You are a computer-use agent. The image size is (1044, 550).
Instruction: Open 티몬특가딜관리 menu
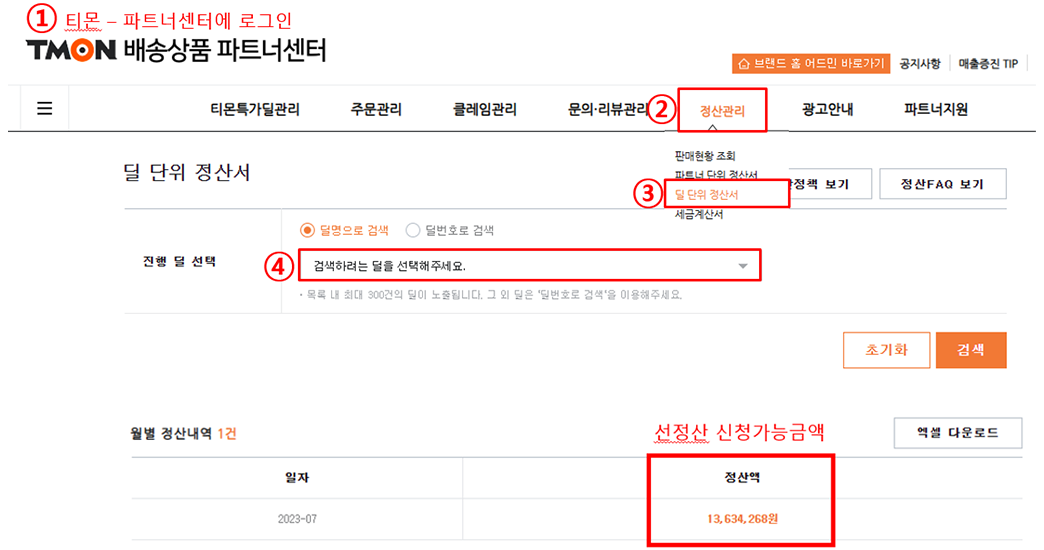point(255,109)
